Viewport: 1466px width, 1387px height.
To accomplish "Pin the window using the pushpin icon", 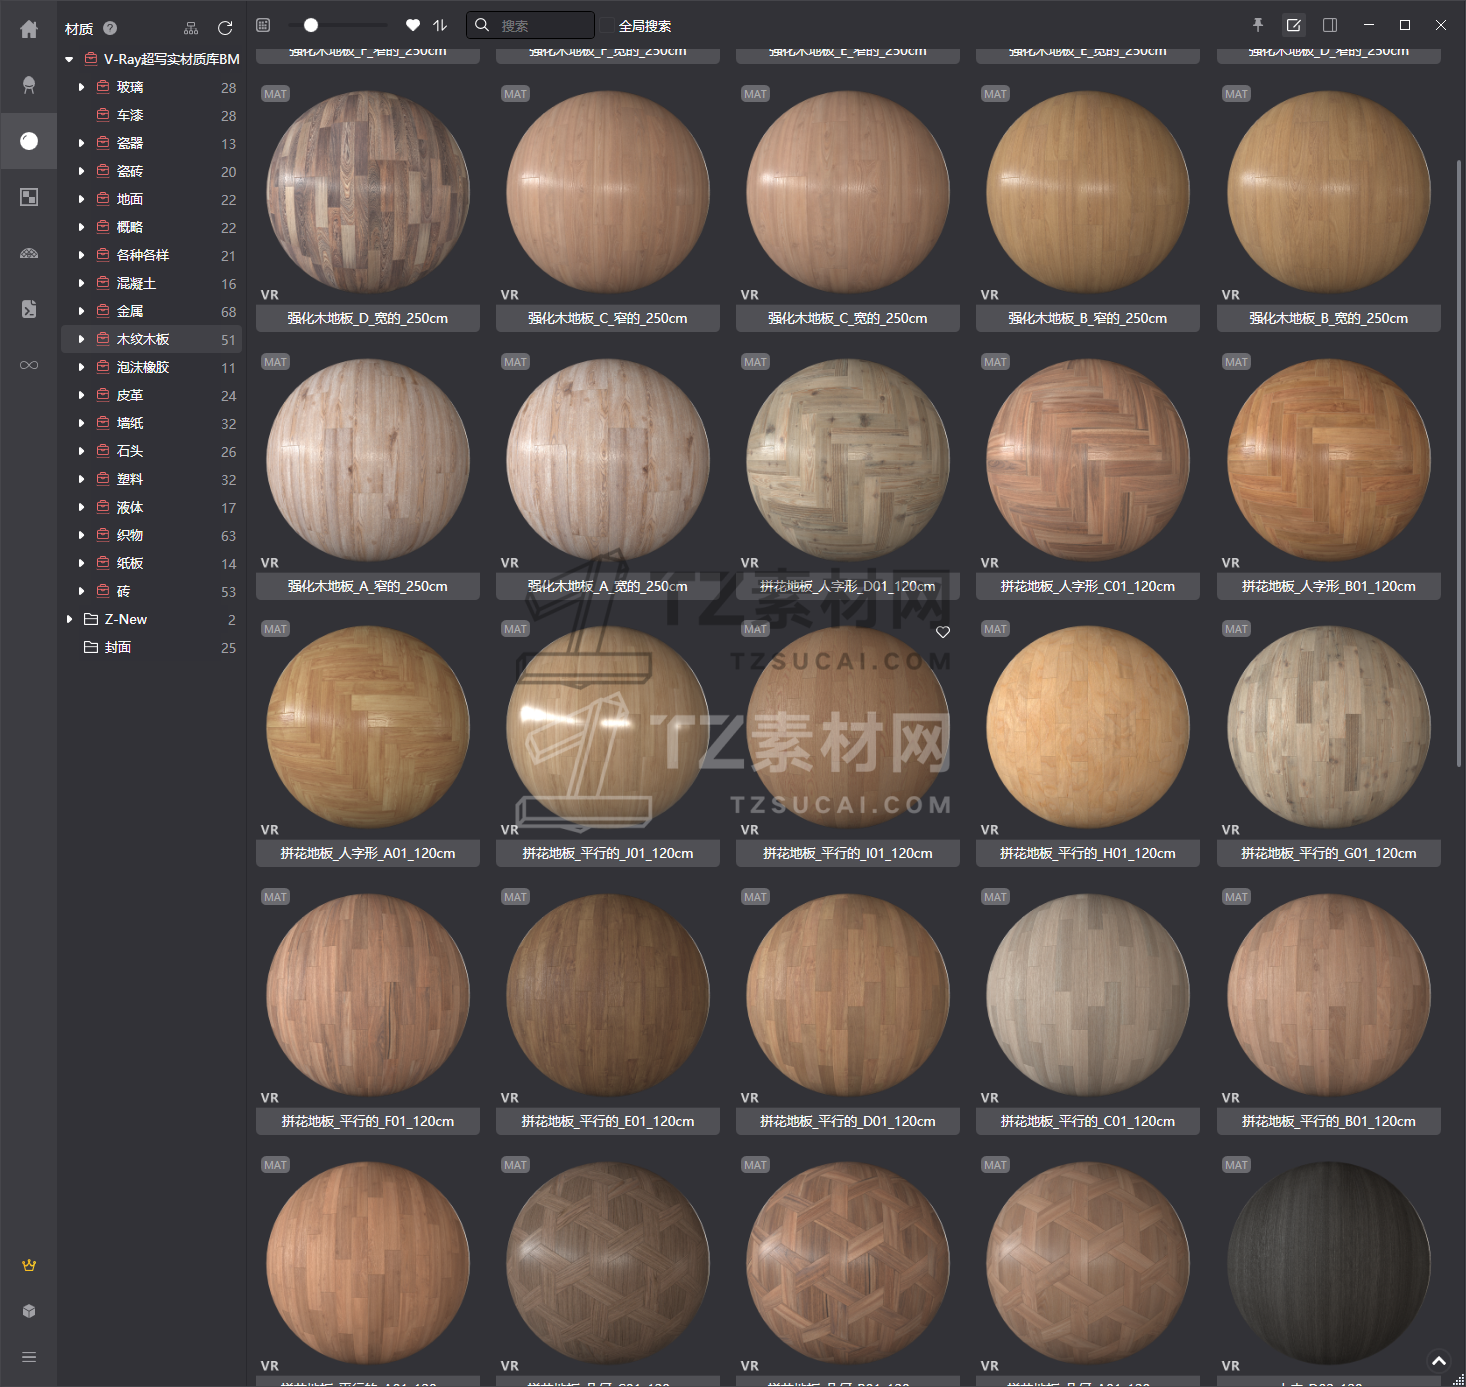I will pos(1258,25).
